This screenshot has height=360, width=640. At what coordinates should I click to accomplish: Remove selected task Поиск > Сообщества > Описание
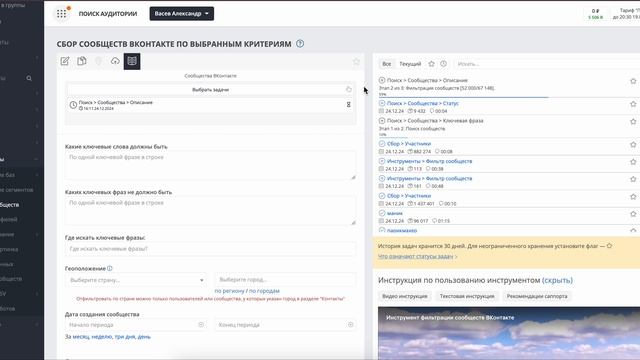pos(349,105)
